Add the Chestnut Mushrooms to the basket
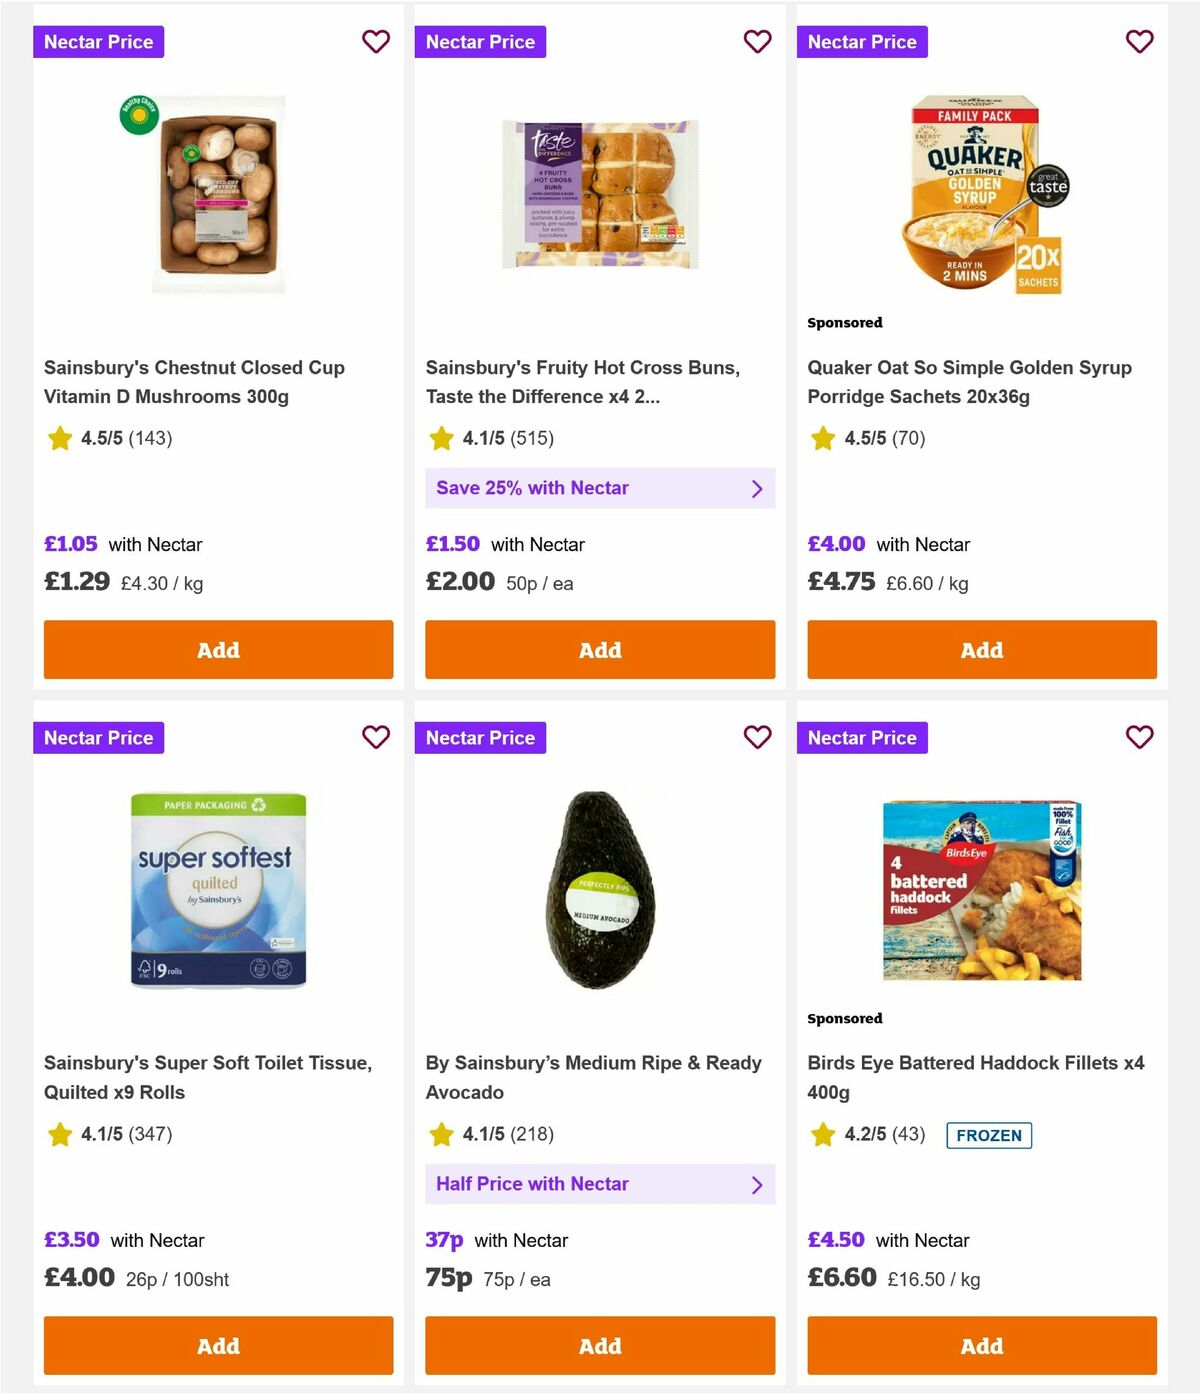The width and height of the screenshot is (1200, 1395). coord(218,649)
